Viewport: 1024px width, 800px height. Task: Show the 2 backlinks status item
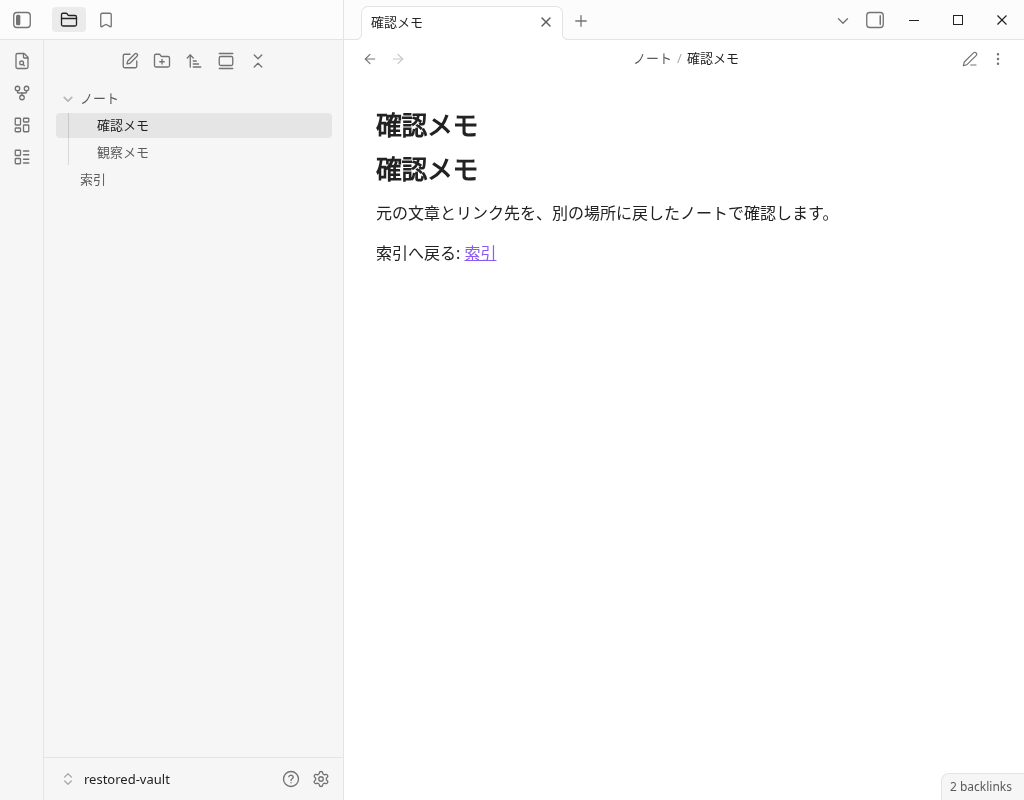(x=980, y=786)
